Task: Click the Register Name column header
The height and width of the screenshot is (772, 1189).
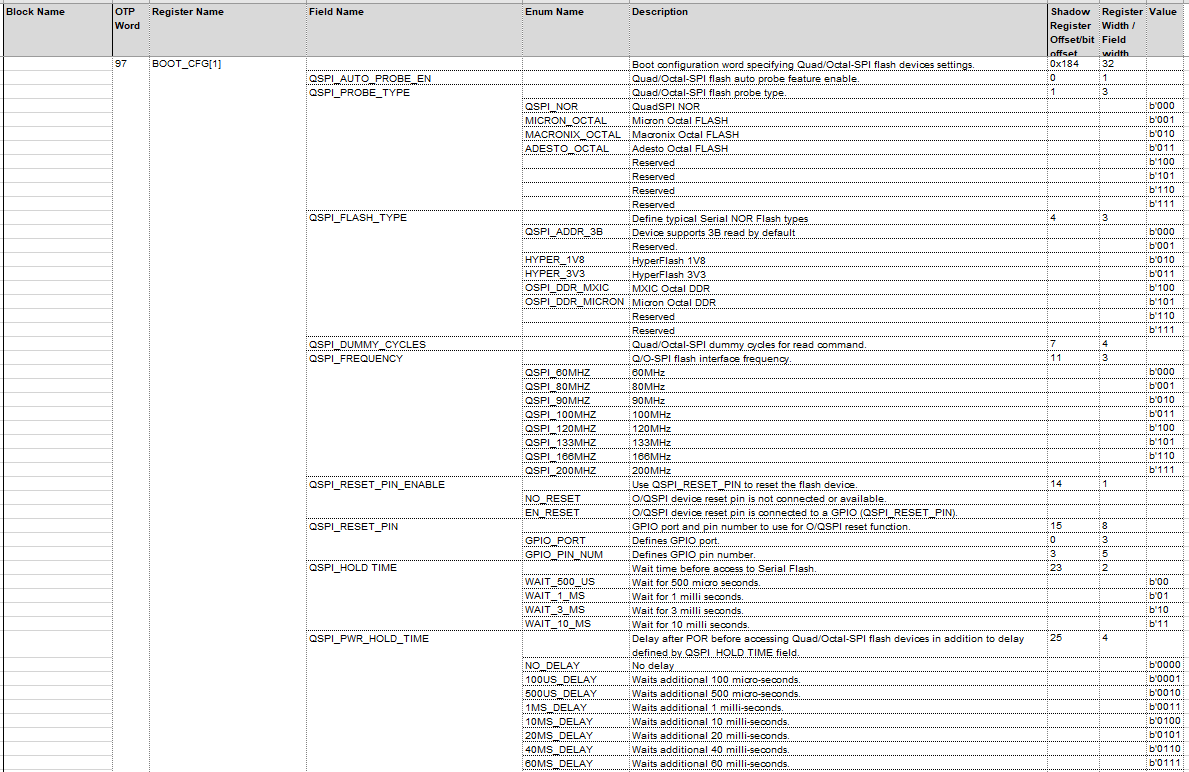Action: (227, 30)
